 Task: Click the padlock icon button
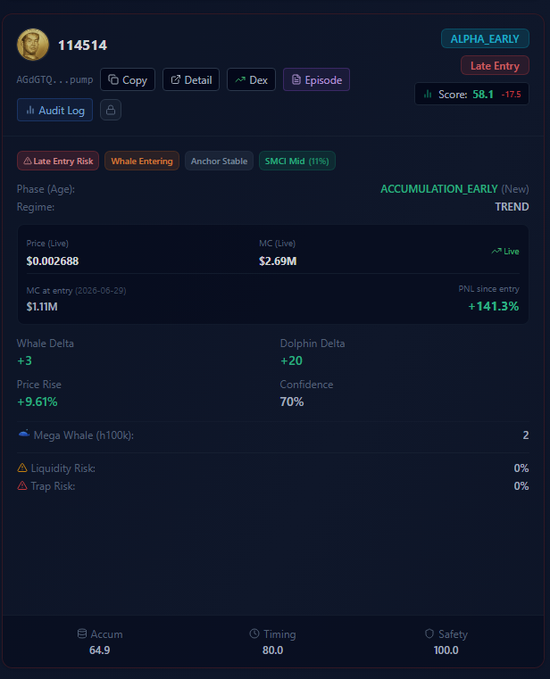(111, 110)
